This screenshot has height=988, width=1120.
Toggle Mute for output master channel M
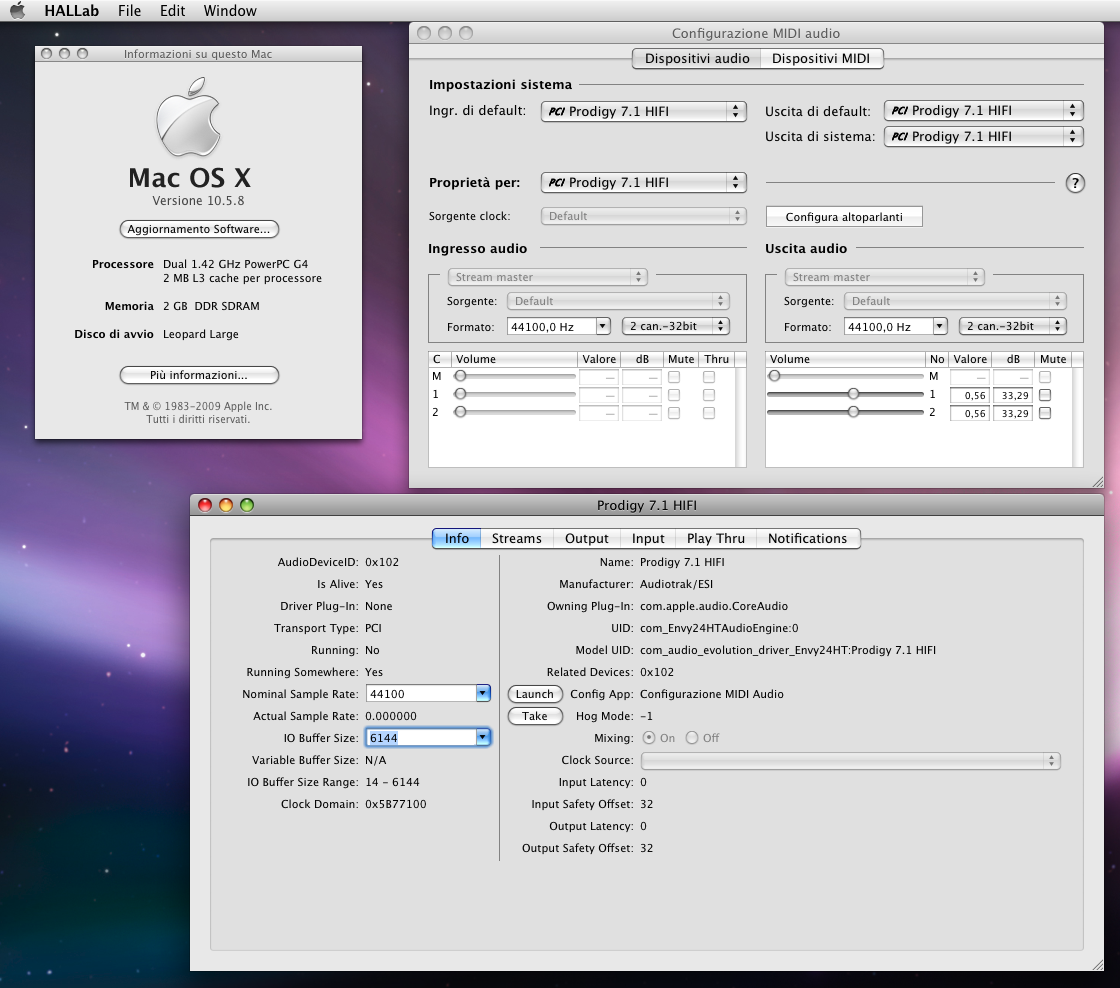point(1045,376)
